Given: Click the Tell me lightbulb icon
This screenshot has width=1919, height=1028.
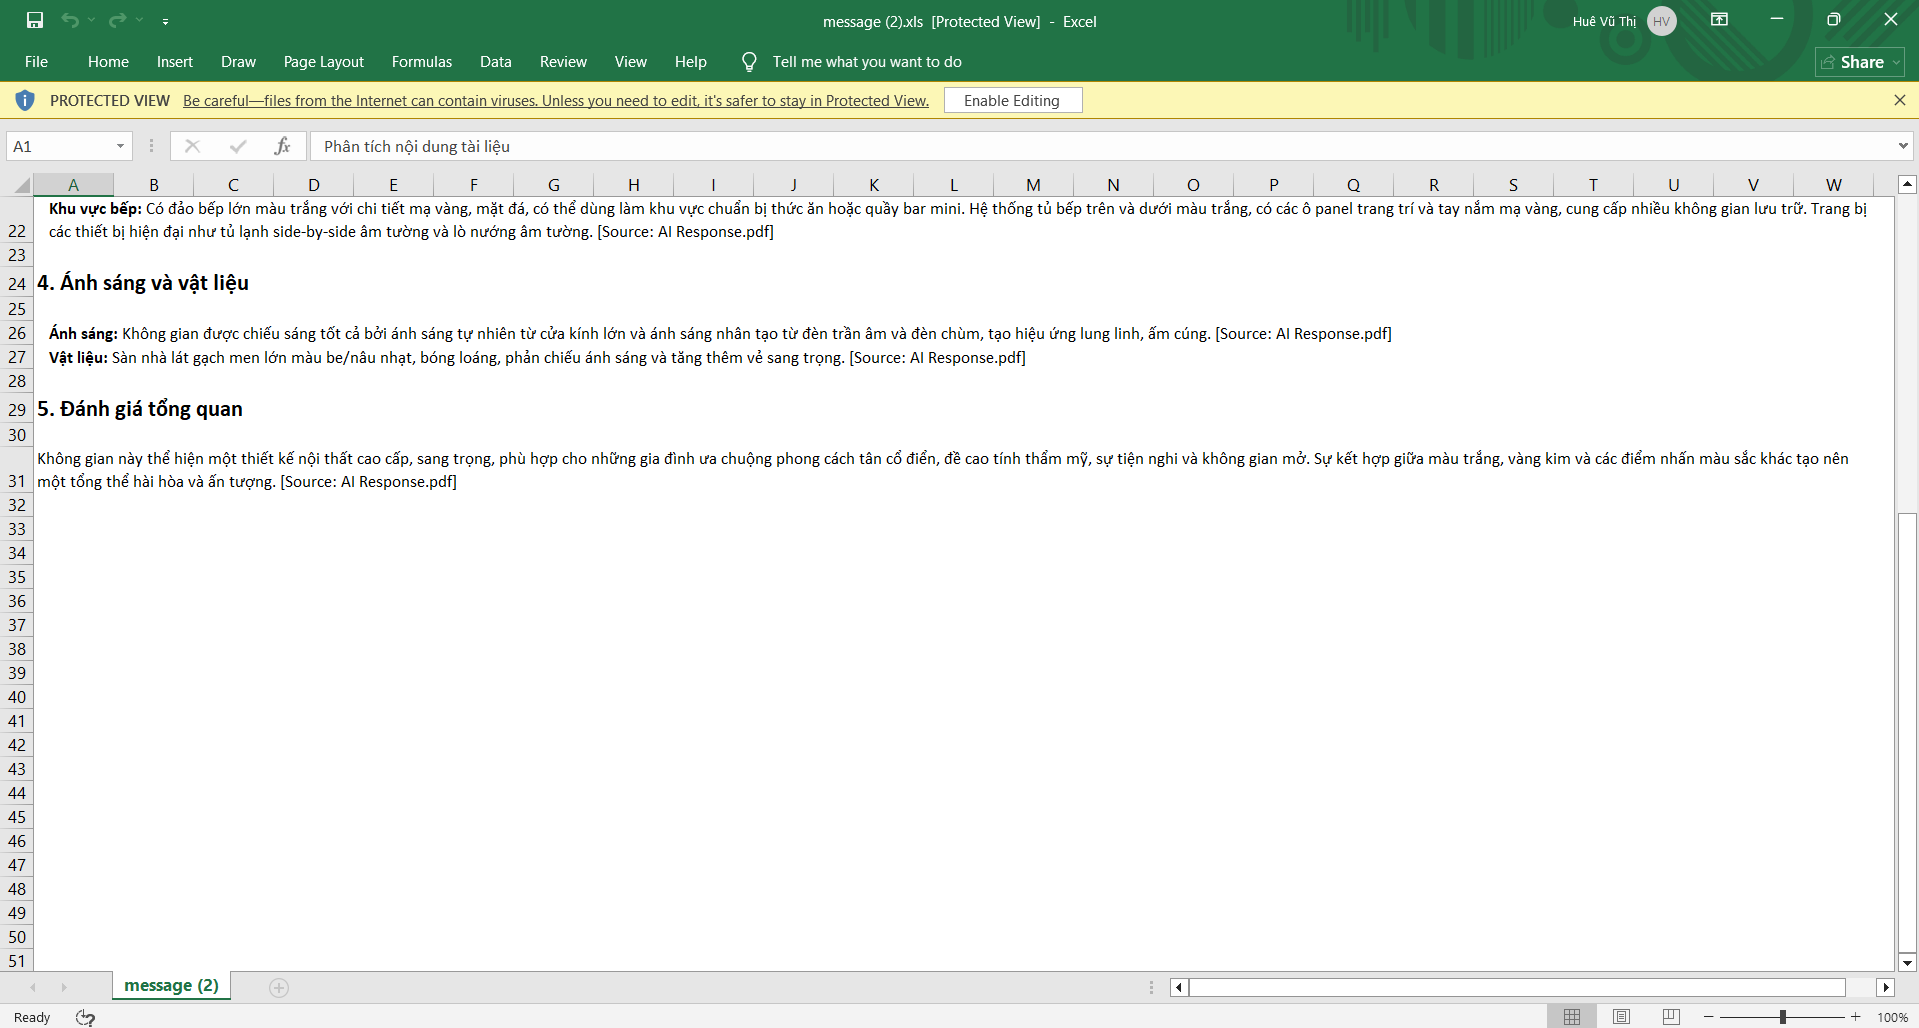Looking at the screenshot, I should point(749,62).
